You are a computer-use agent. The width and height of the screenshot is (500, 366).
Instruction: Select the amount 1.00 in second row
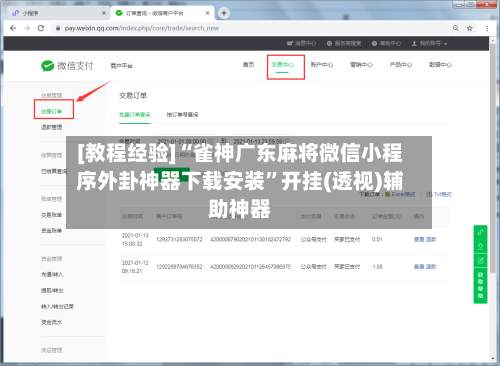coord(377,267)
